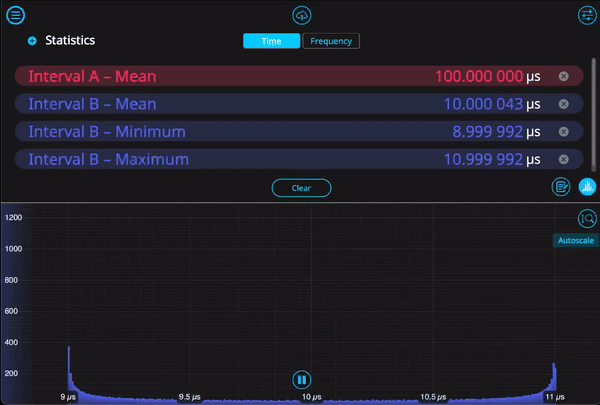
Task: Select the Interval B – Mean row
Action: 299,104
